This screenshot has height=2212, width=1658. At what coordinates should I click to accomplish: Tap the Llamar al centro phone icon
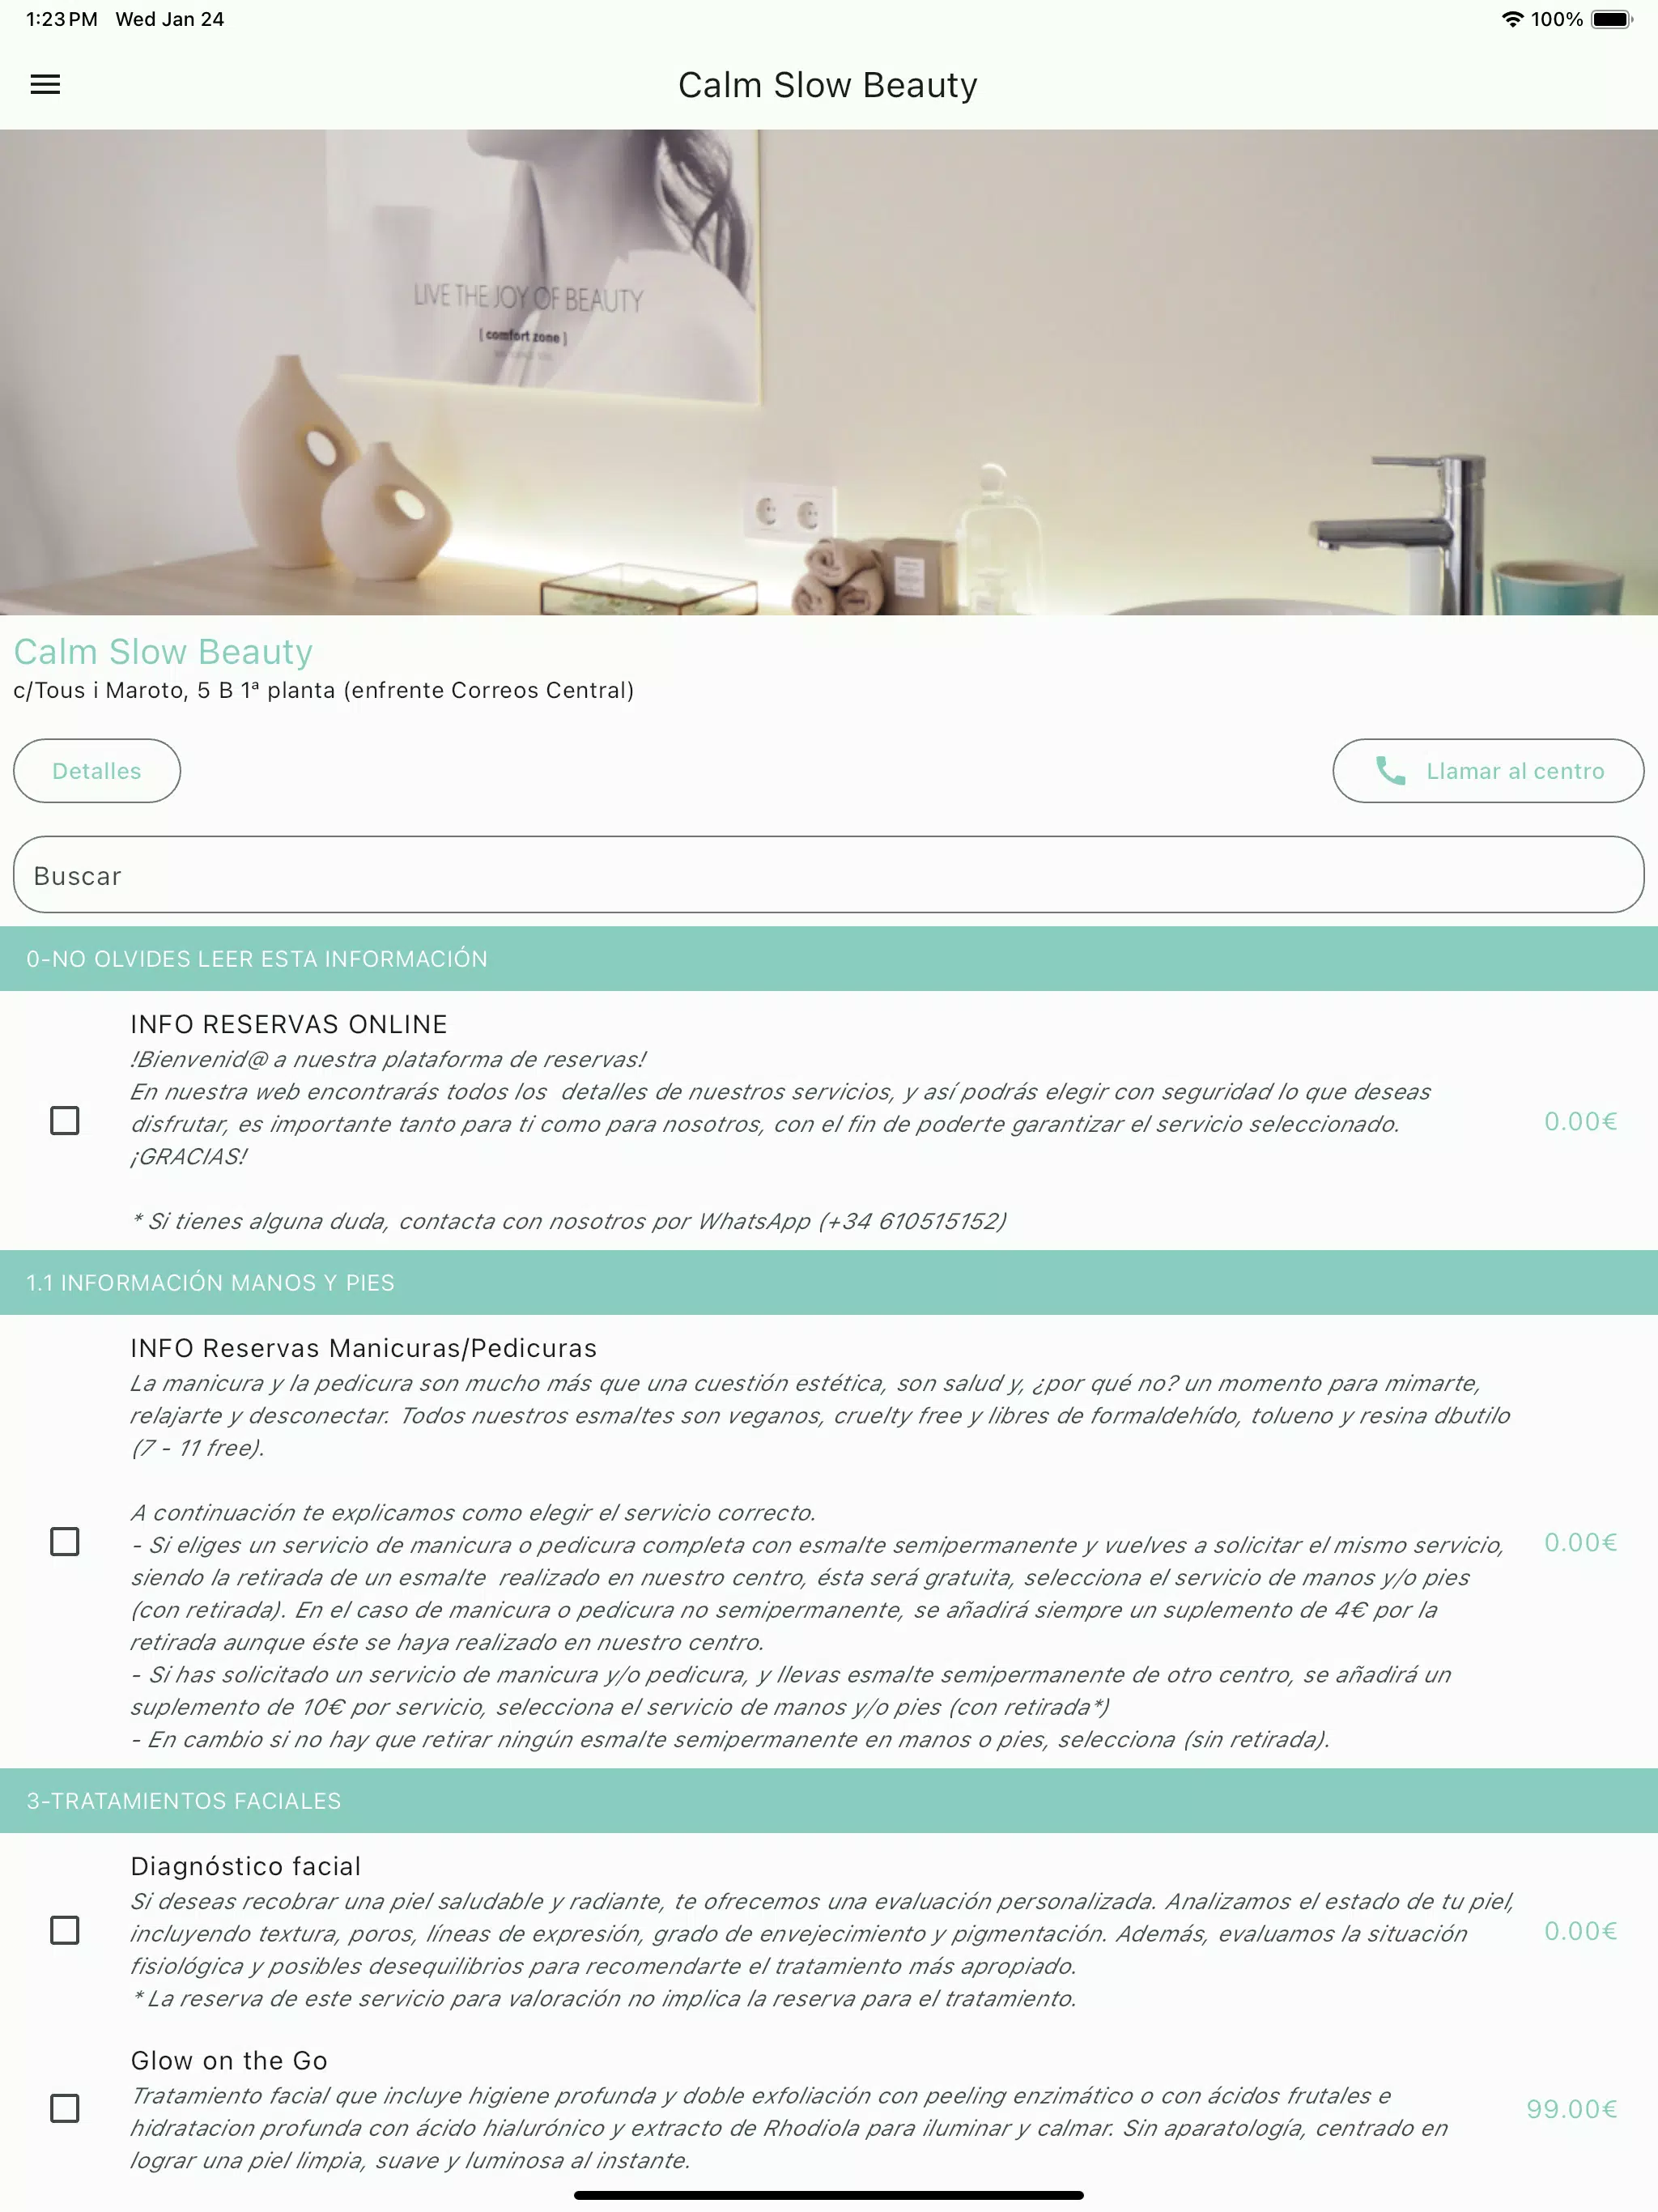[x=1393, y=770]
